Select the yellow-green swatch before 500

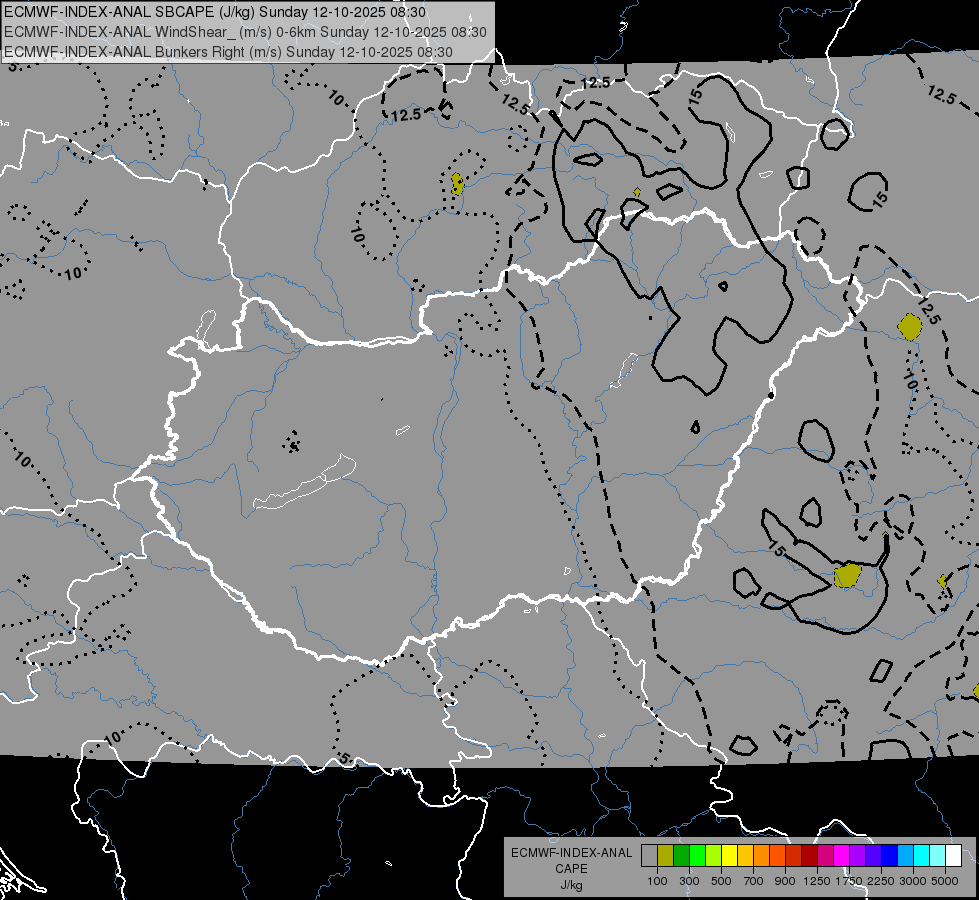(x=714, y=856)
